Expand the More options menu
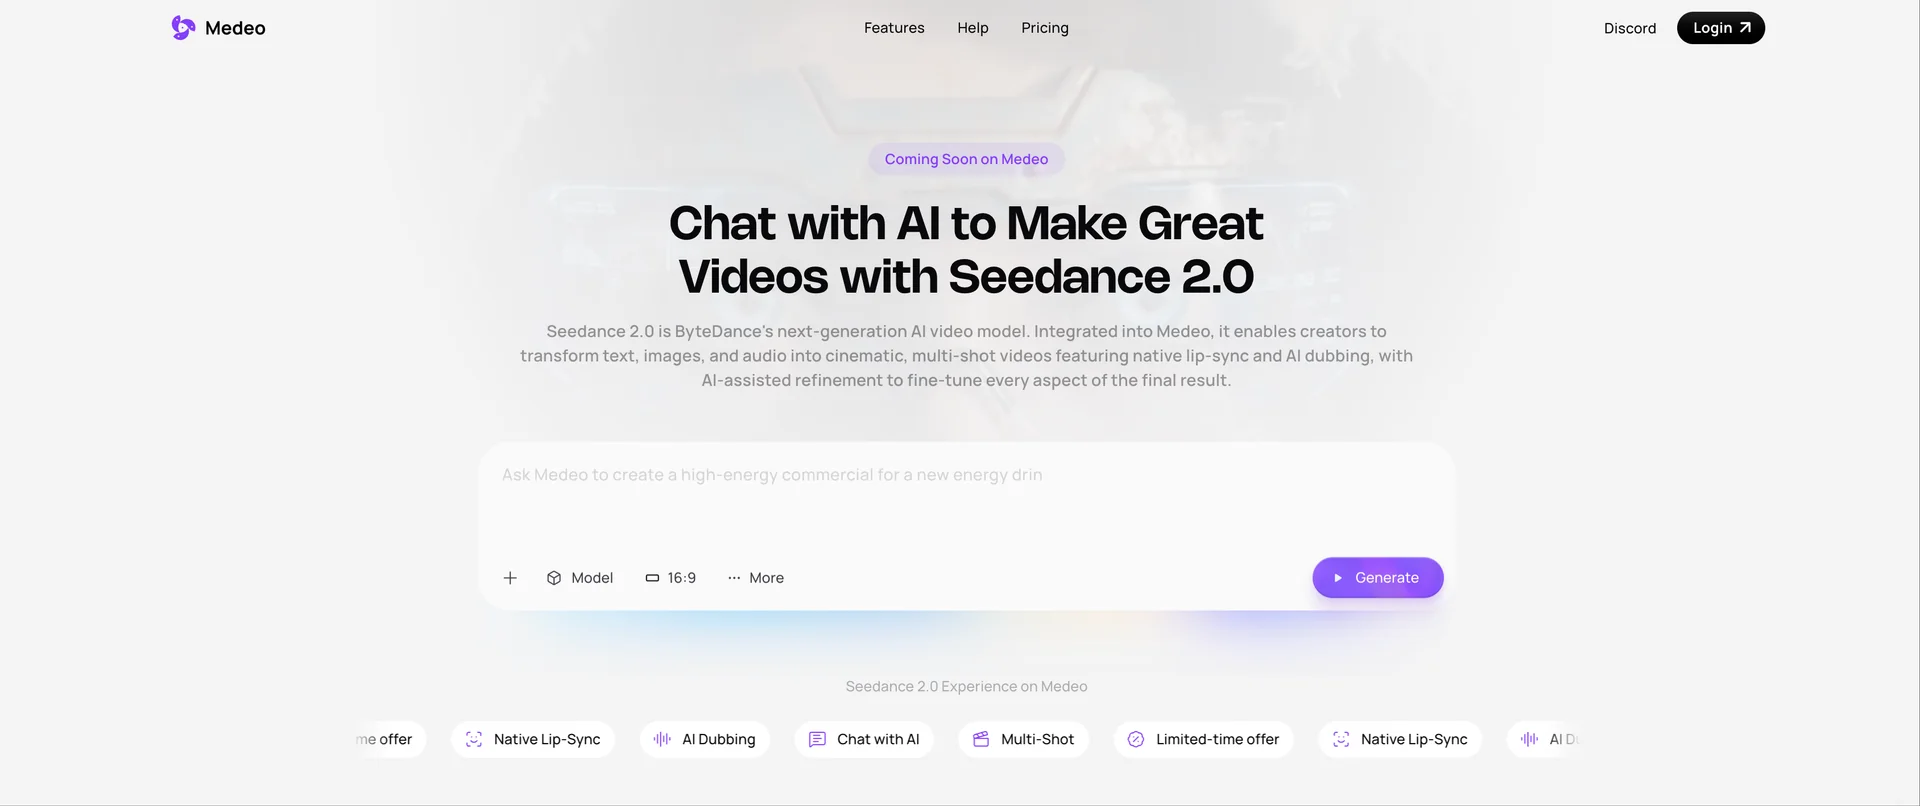Image resolution: width=1920 pixels, height=806 pixels. pyautogui.click(x=756, y=578)
